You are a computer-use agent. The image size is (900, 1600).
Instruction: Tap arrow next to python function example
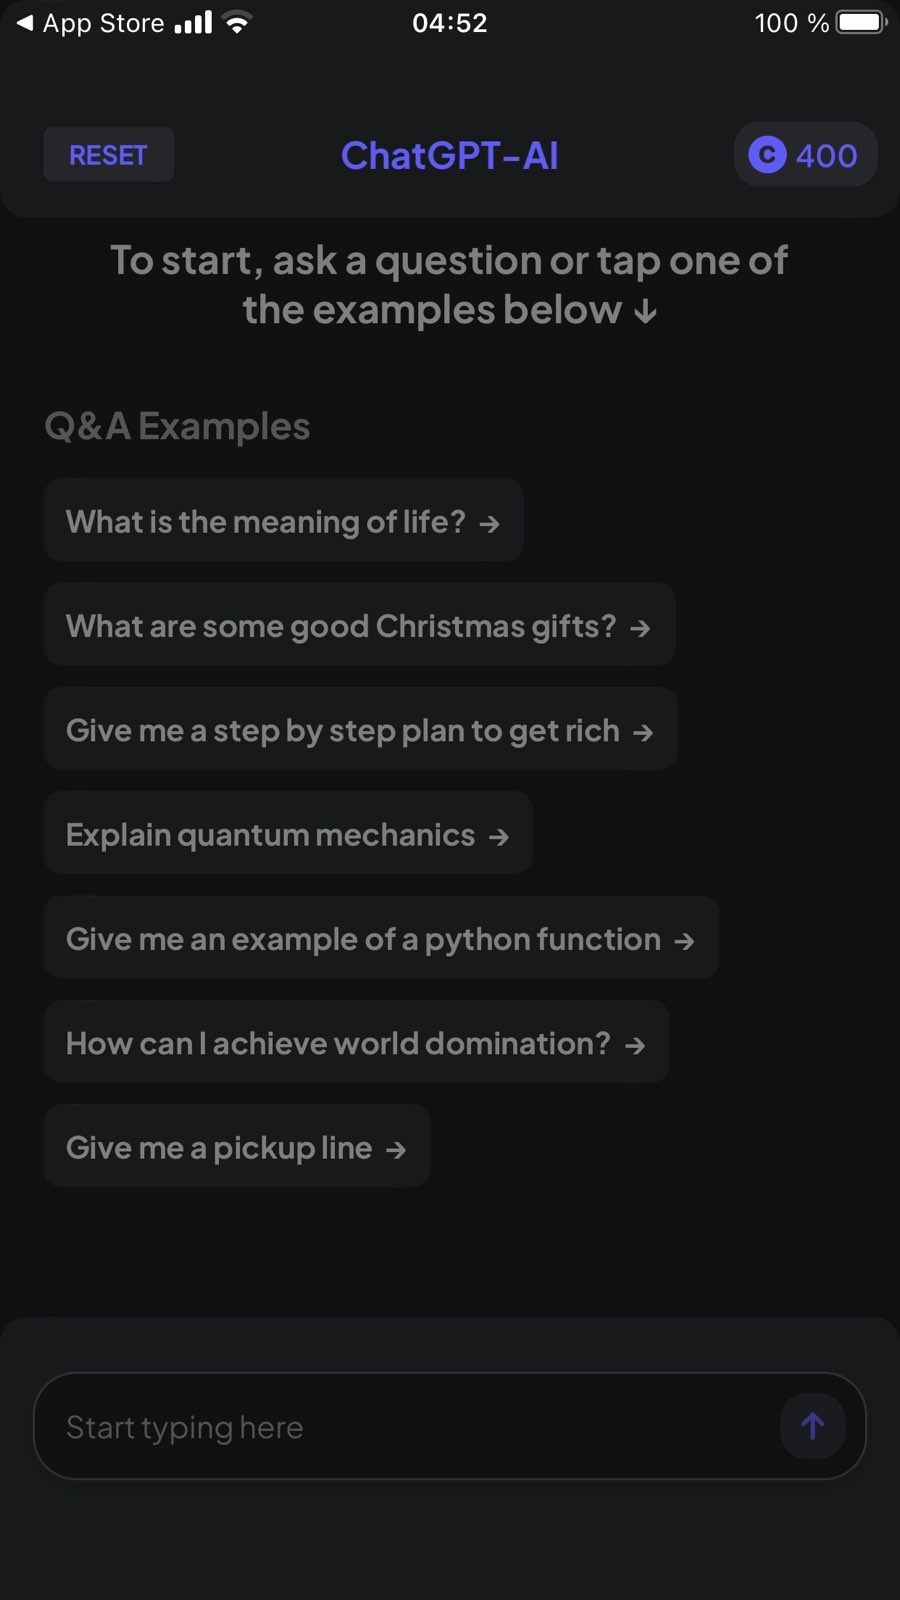pyautogui.click(x=684, y=941)
